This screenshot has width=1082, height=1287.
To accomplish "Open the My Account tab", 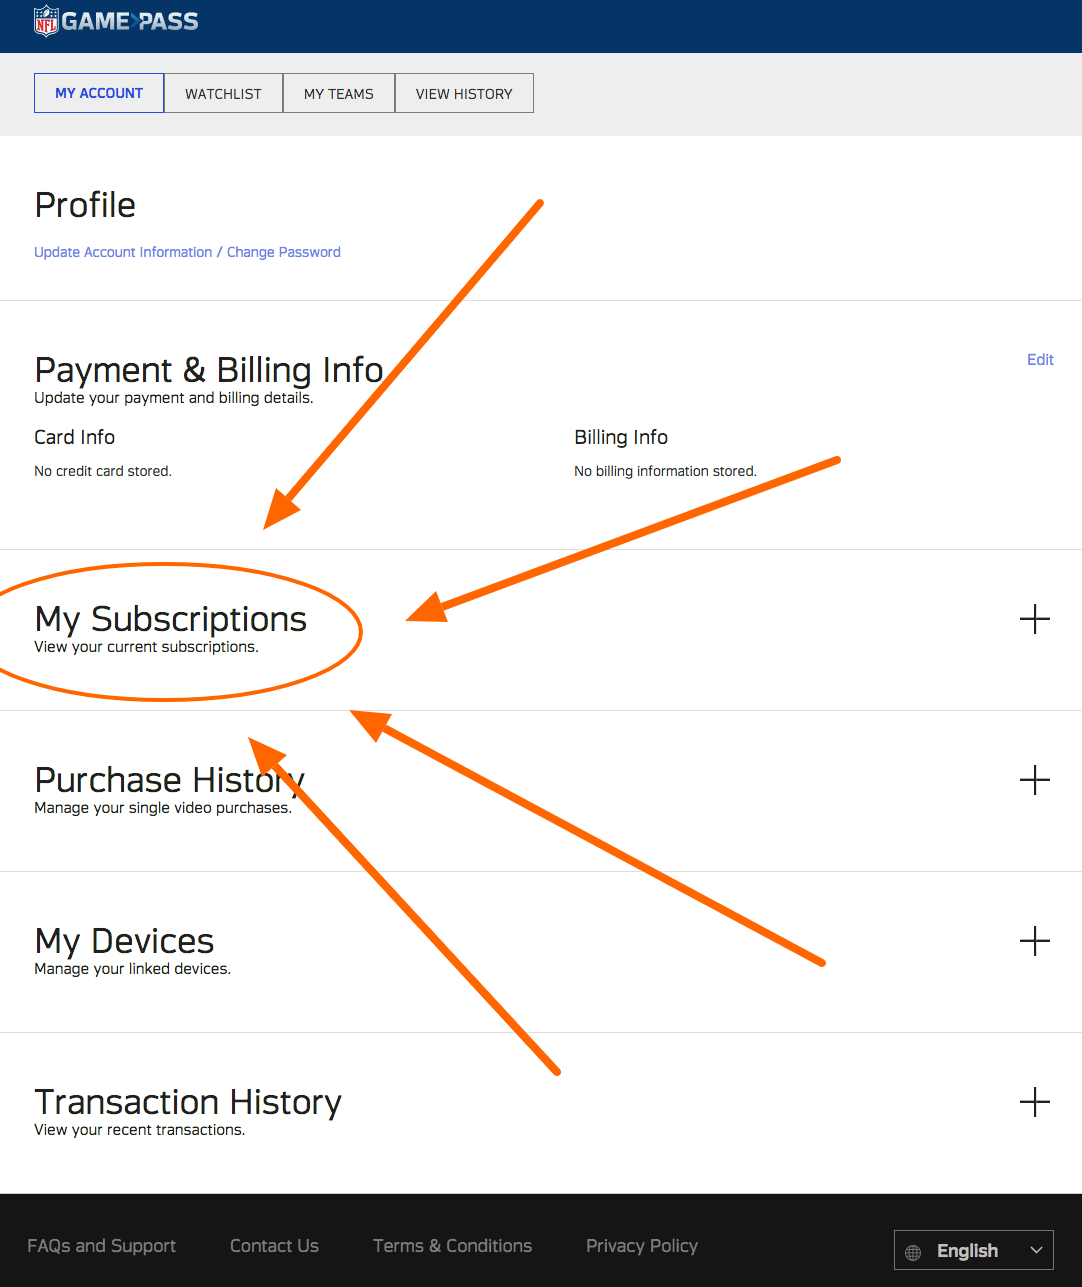I will click(99, 93).
